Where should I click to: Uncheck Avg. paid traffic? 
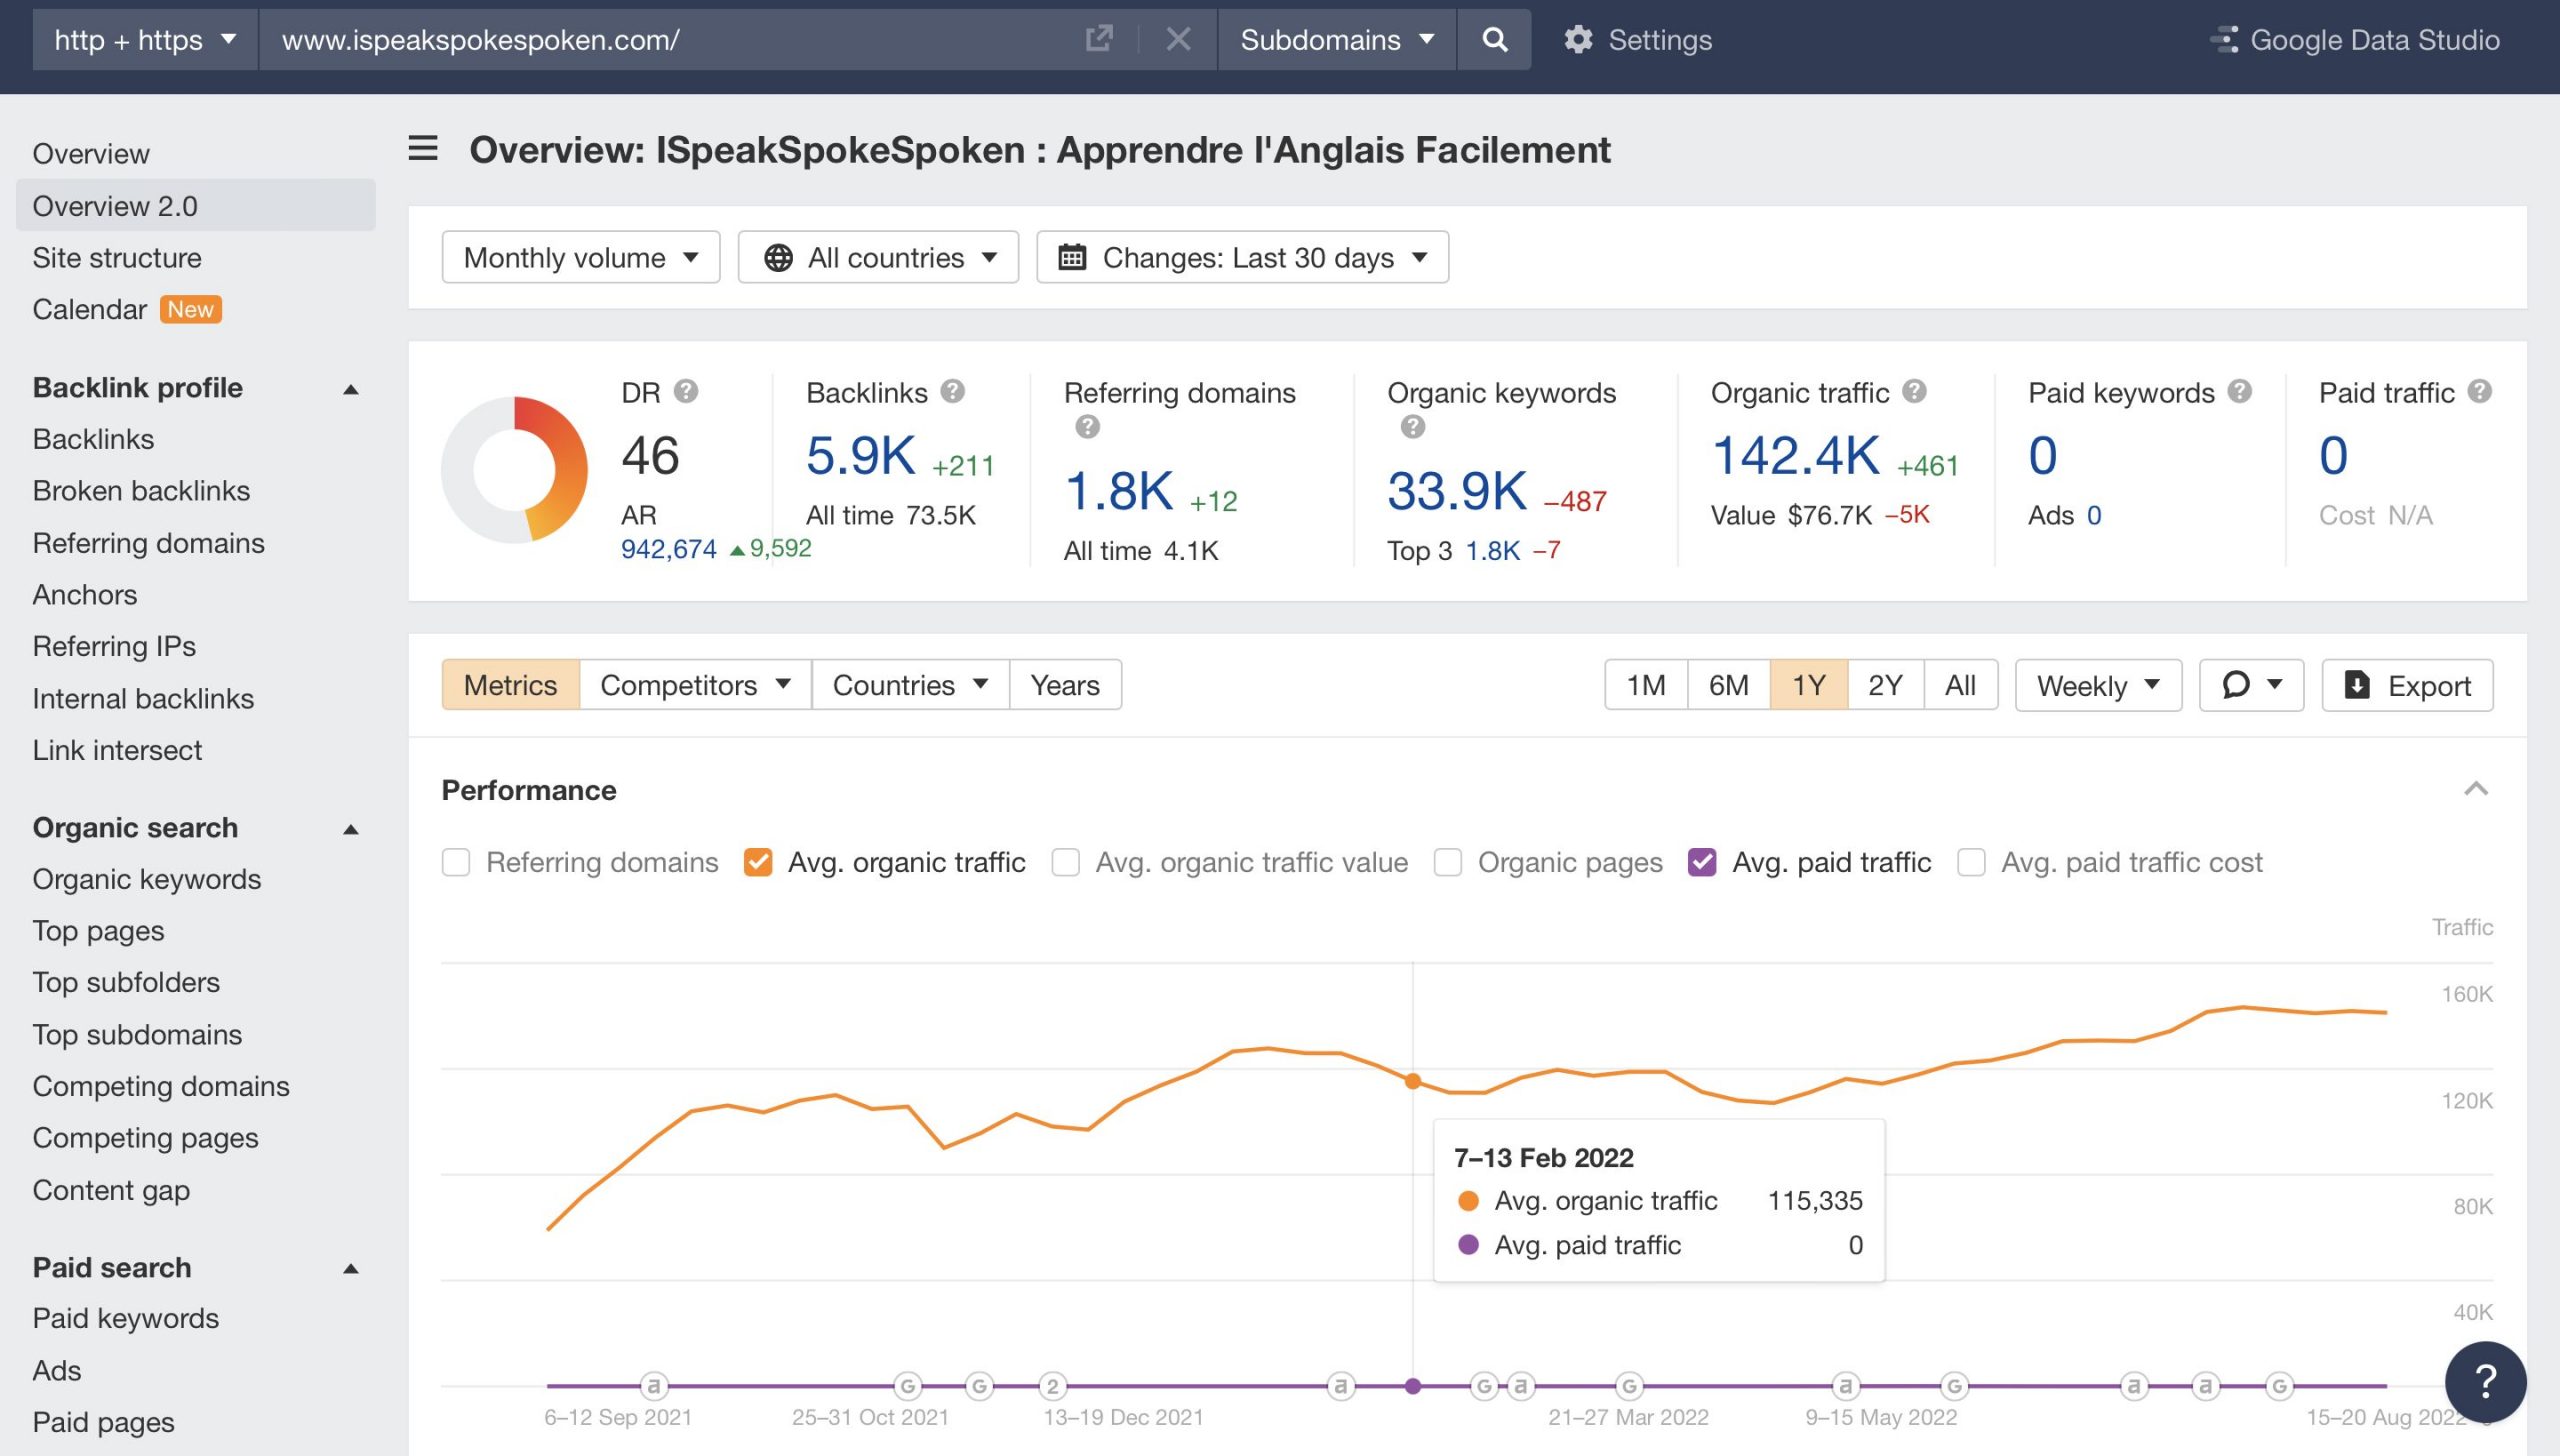click(x=1702, y=862)
